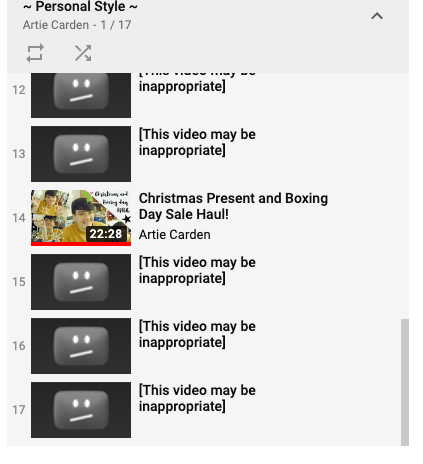
Task: Click the Artie Carden name under video 14
Action: (x=174, y=235)
